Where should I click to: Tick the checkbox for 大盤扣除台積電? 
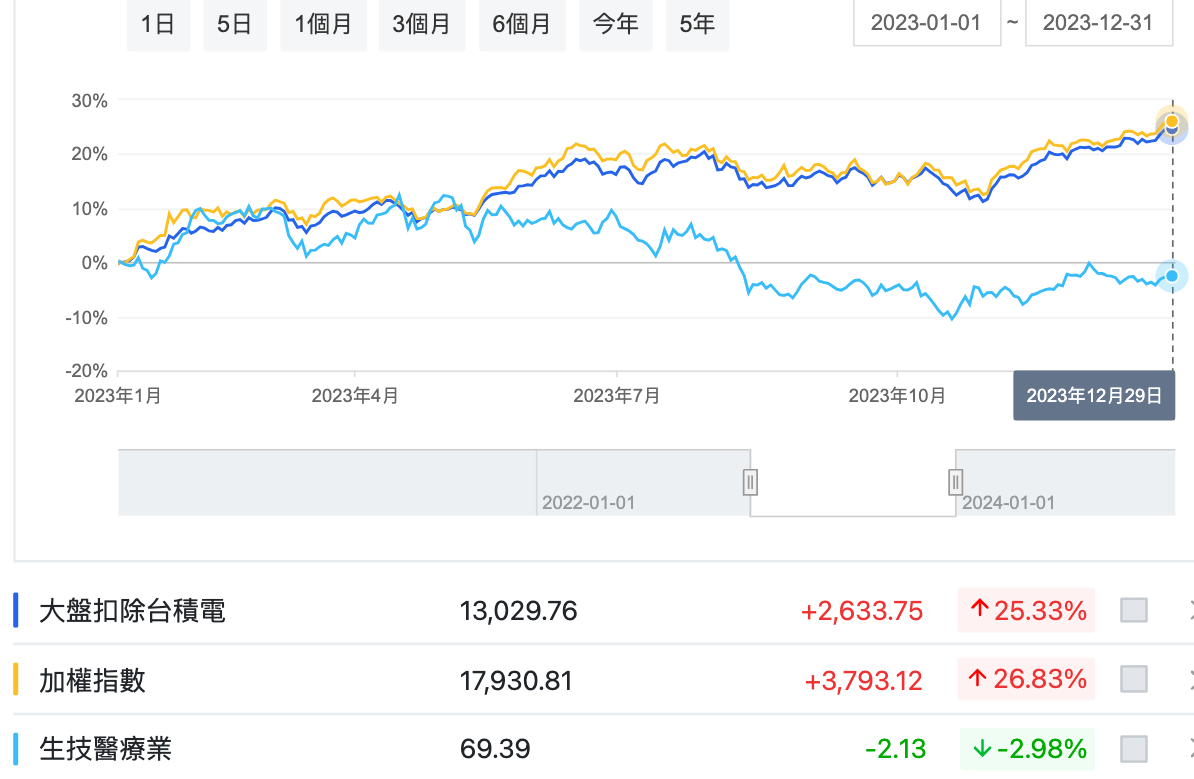[x=1134, y=610]
